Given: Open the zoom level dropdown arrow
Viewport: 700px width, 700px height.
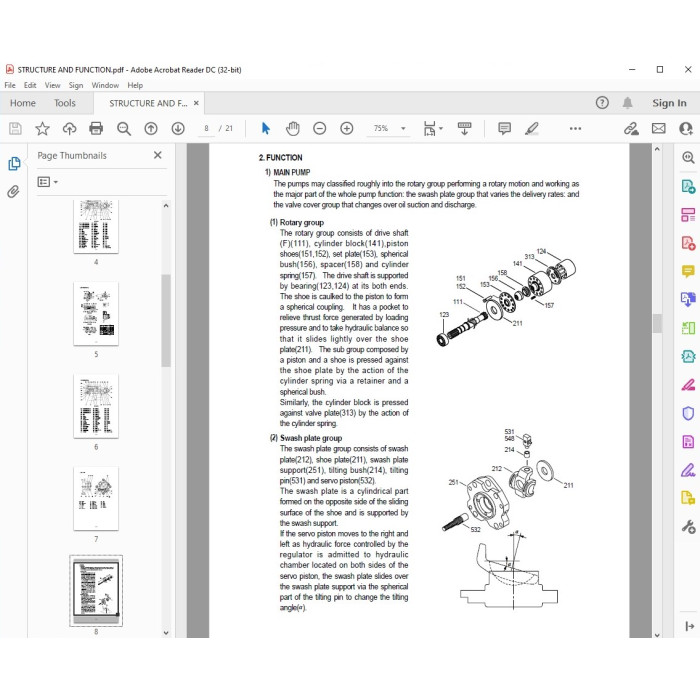Looking at the screenshot, I should point(403,129).
